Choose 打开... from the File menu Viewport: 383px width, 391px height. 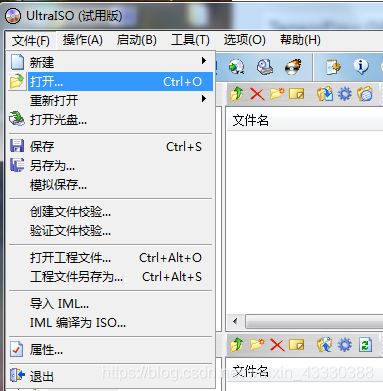tap(110, 81)
